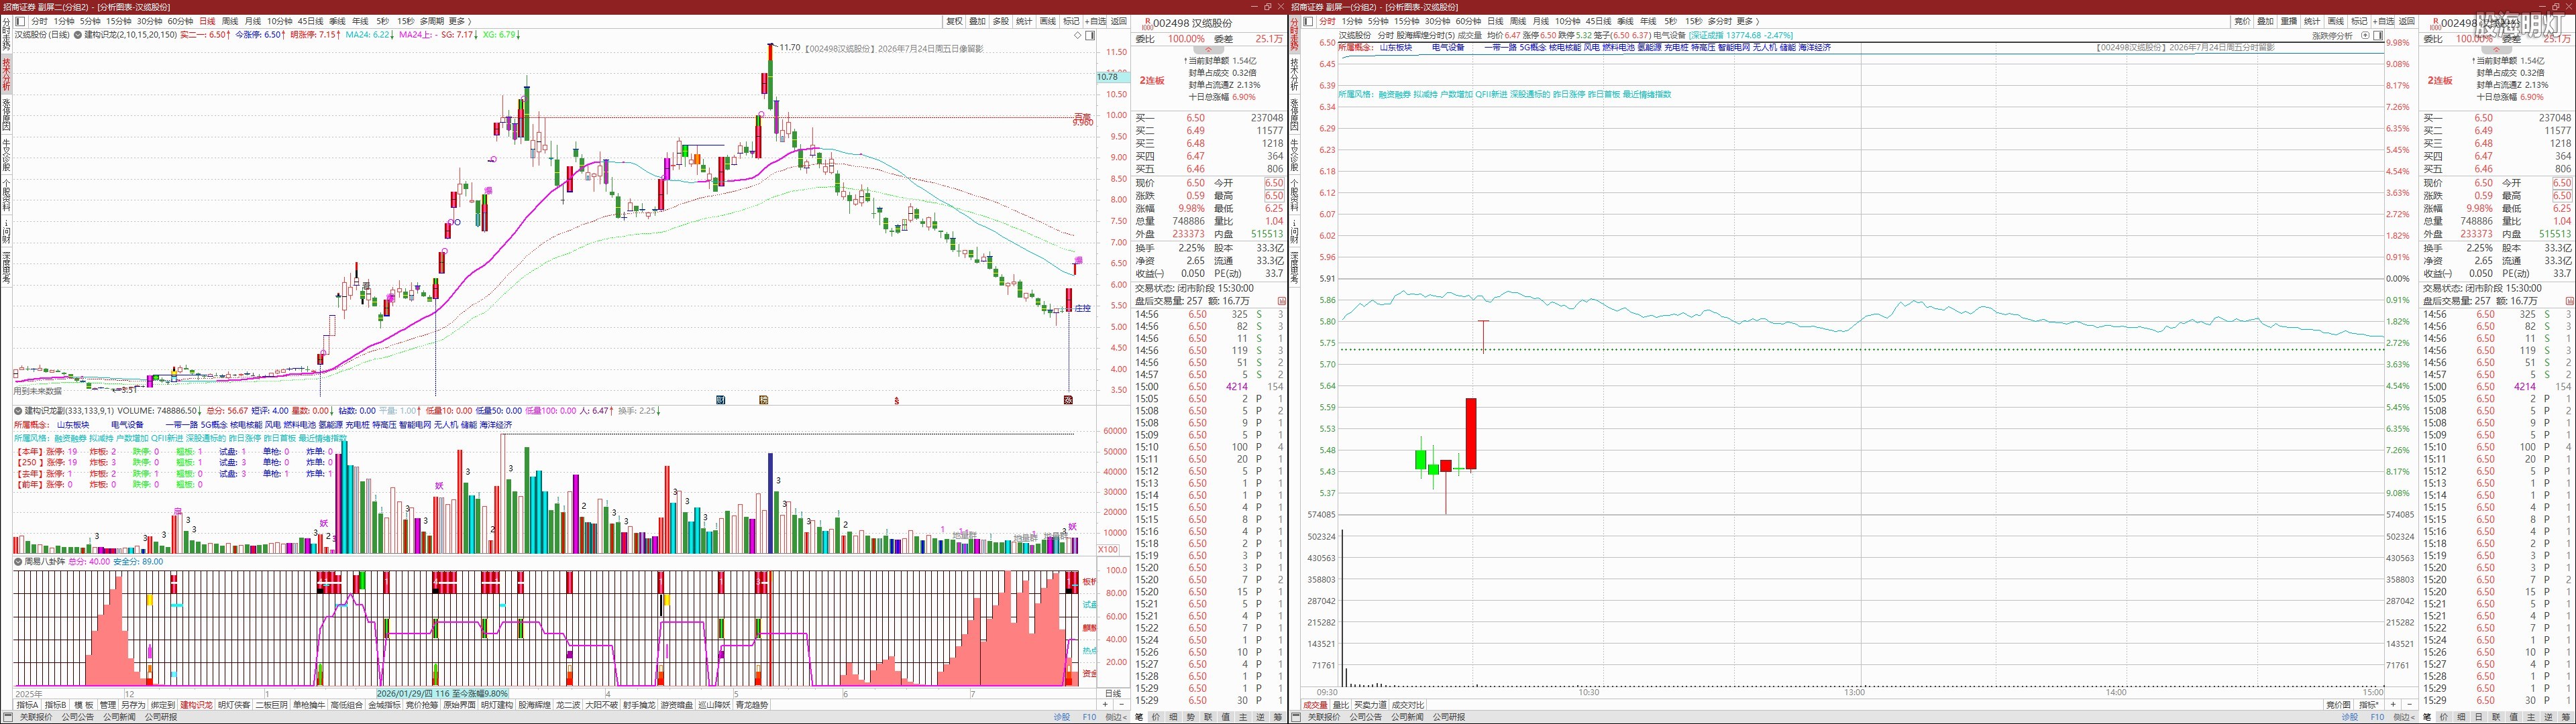Open 多周期 selector in 副屏二 toolbar
The width and height of the screenshot is (2576, 724).
pyautogui.click(x=432, y=21)
